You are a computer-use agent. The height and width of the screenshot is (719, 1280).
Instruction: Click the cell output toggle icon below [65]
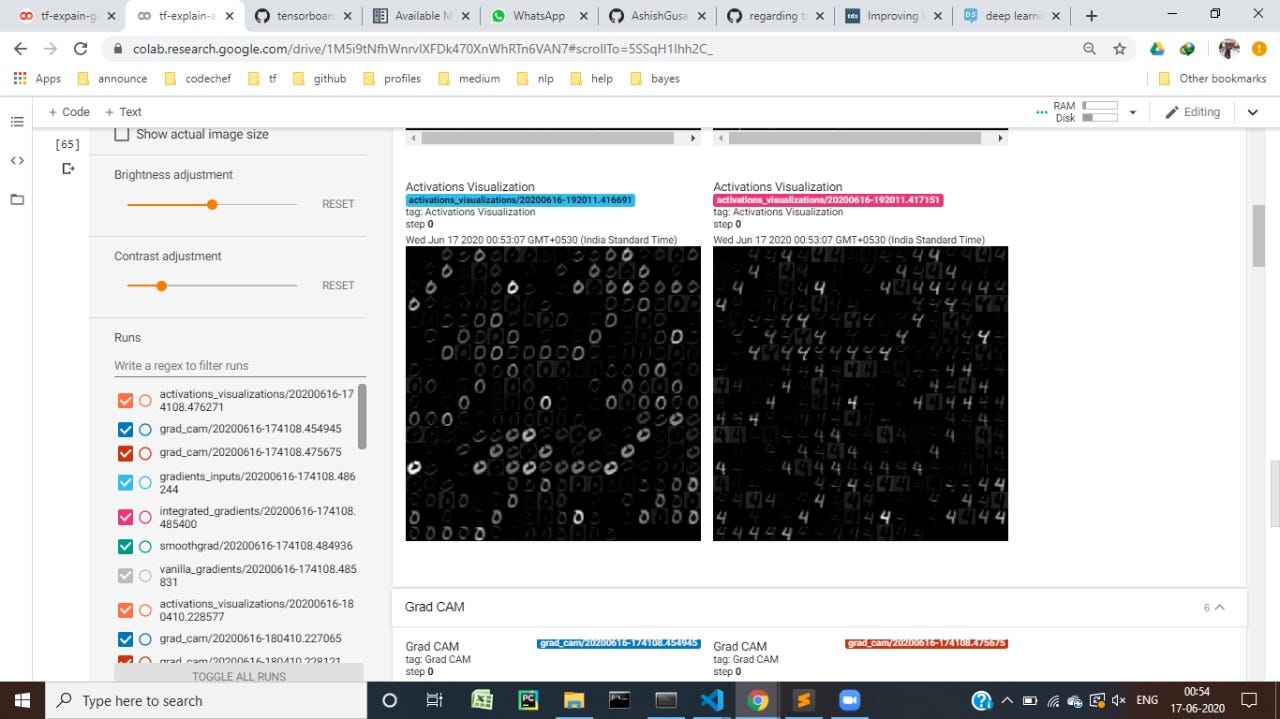point(68,168)
